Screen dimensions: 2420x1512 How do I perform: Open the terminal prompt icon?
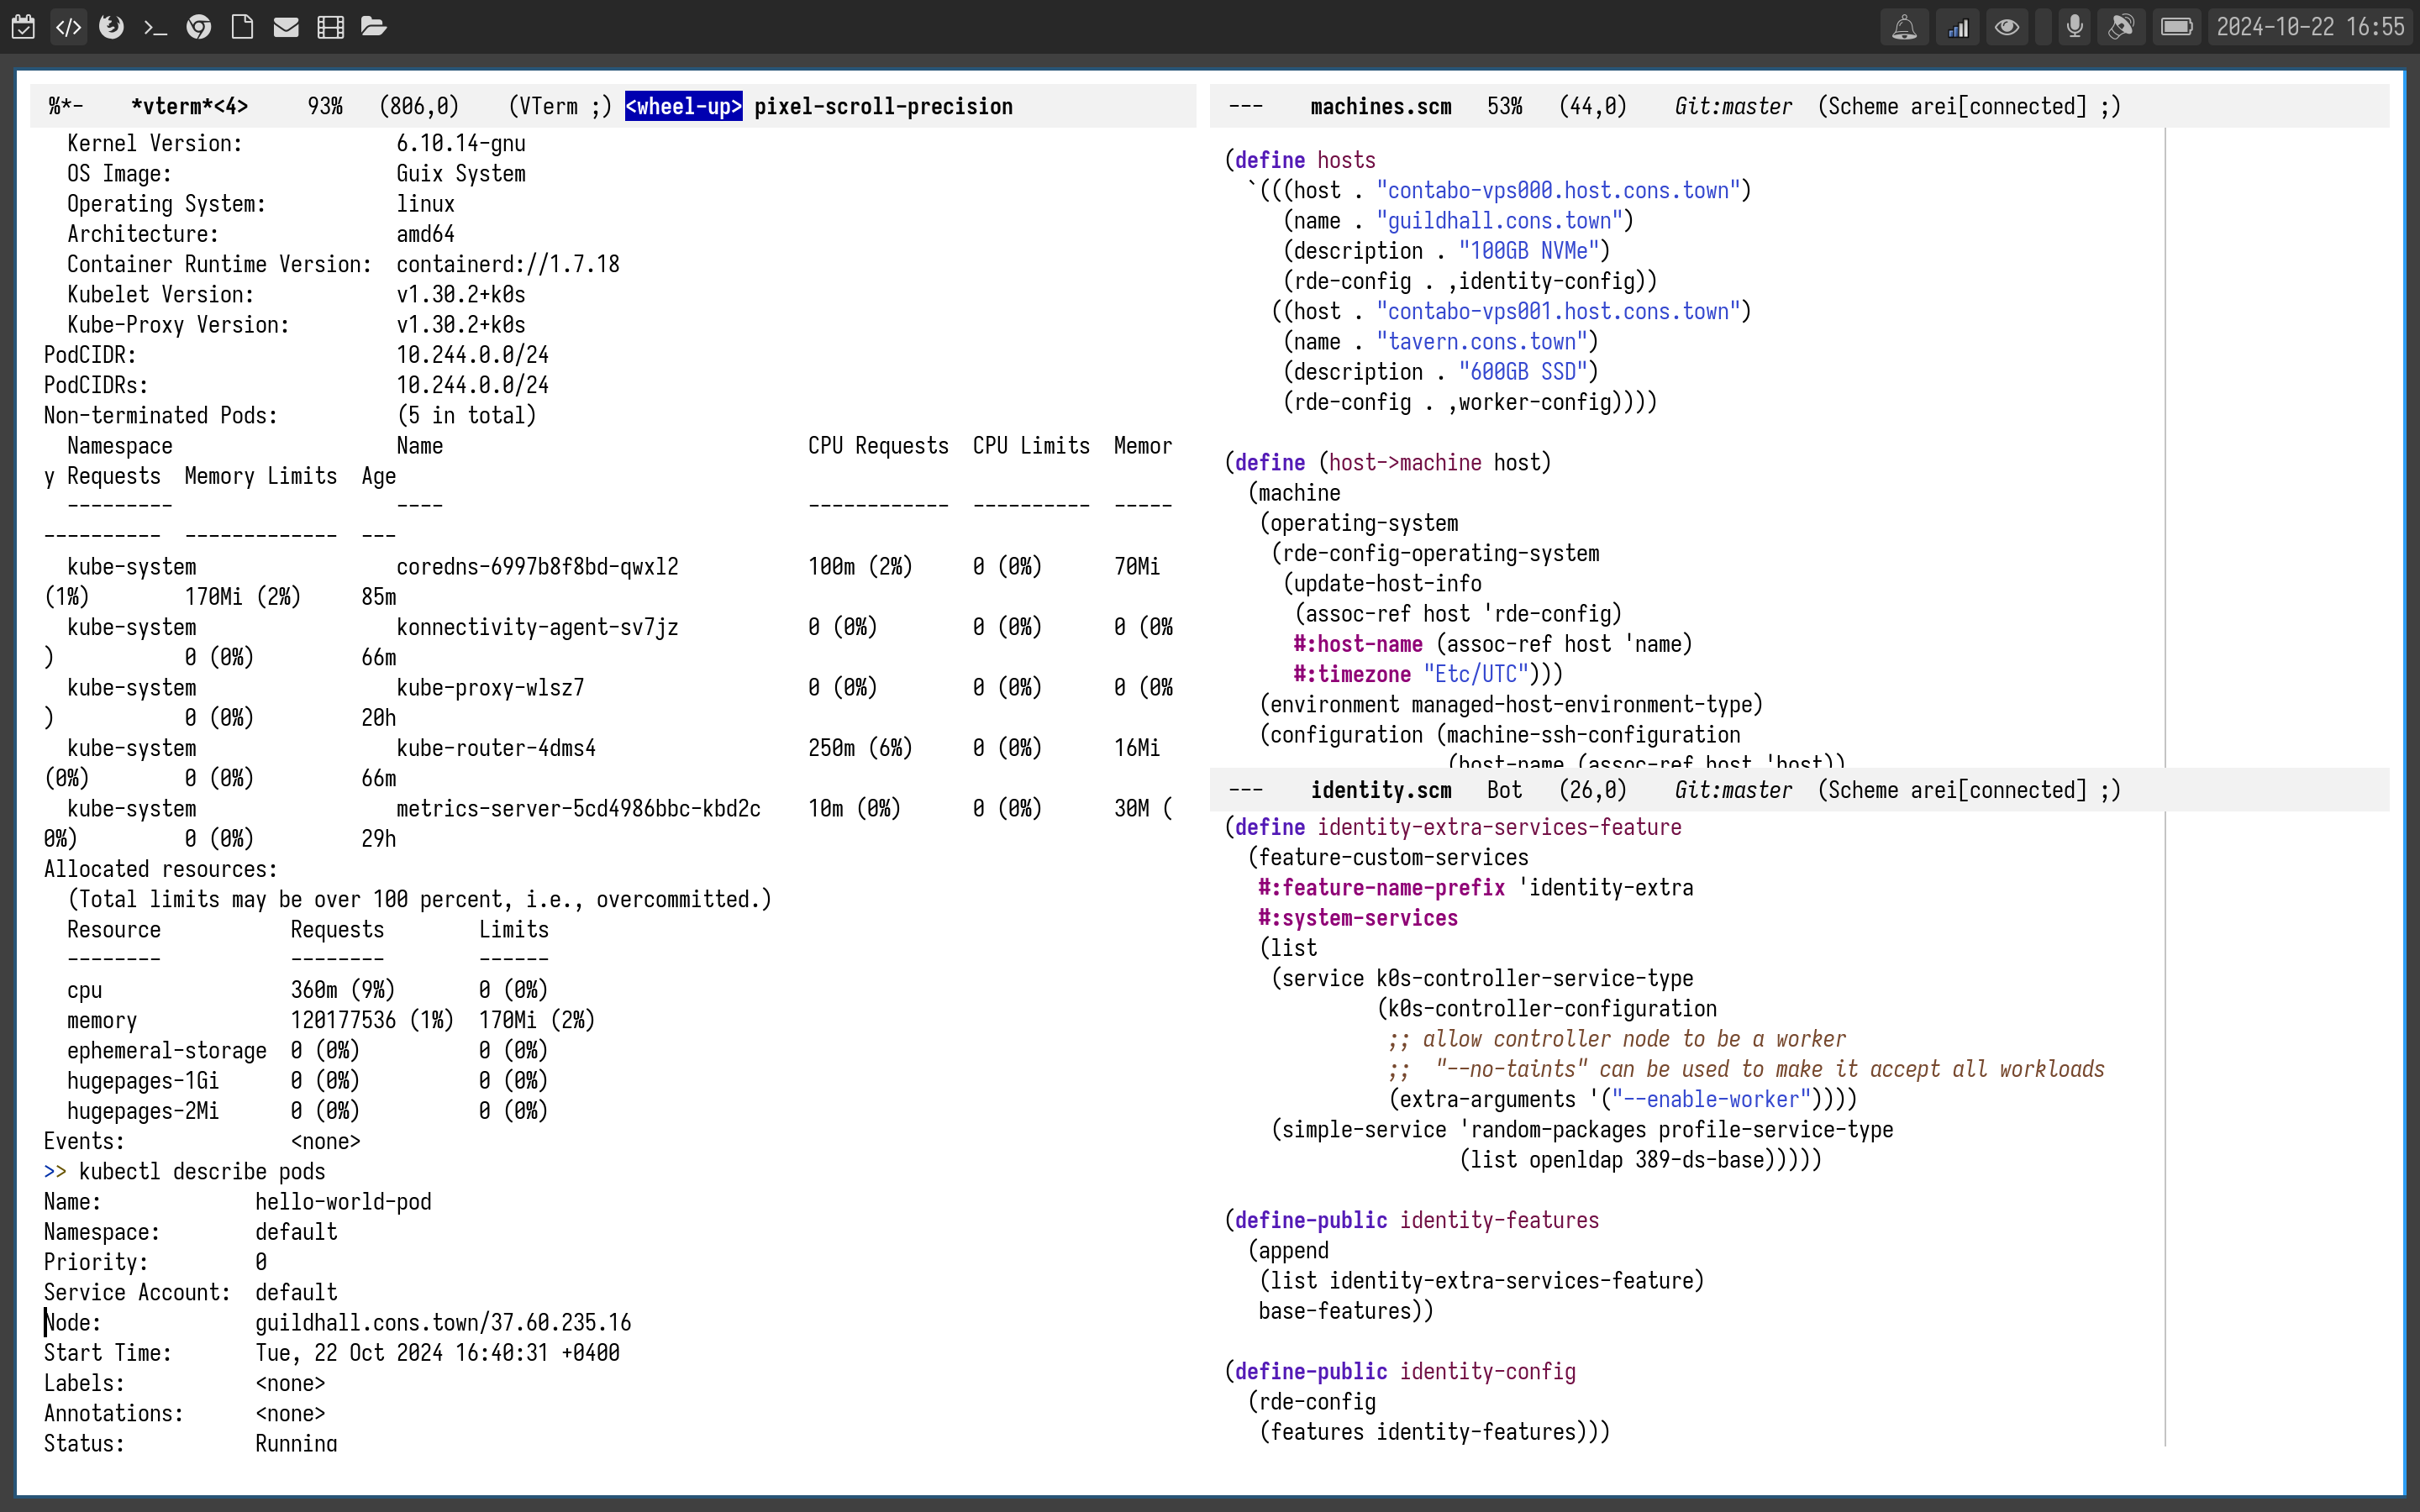click(155, 27)
